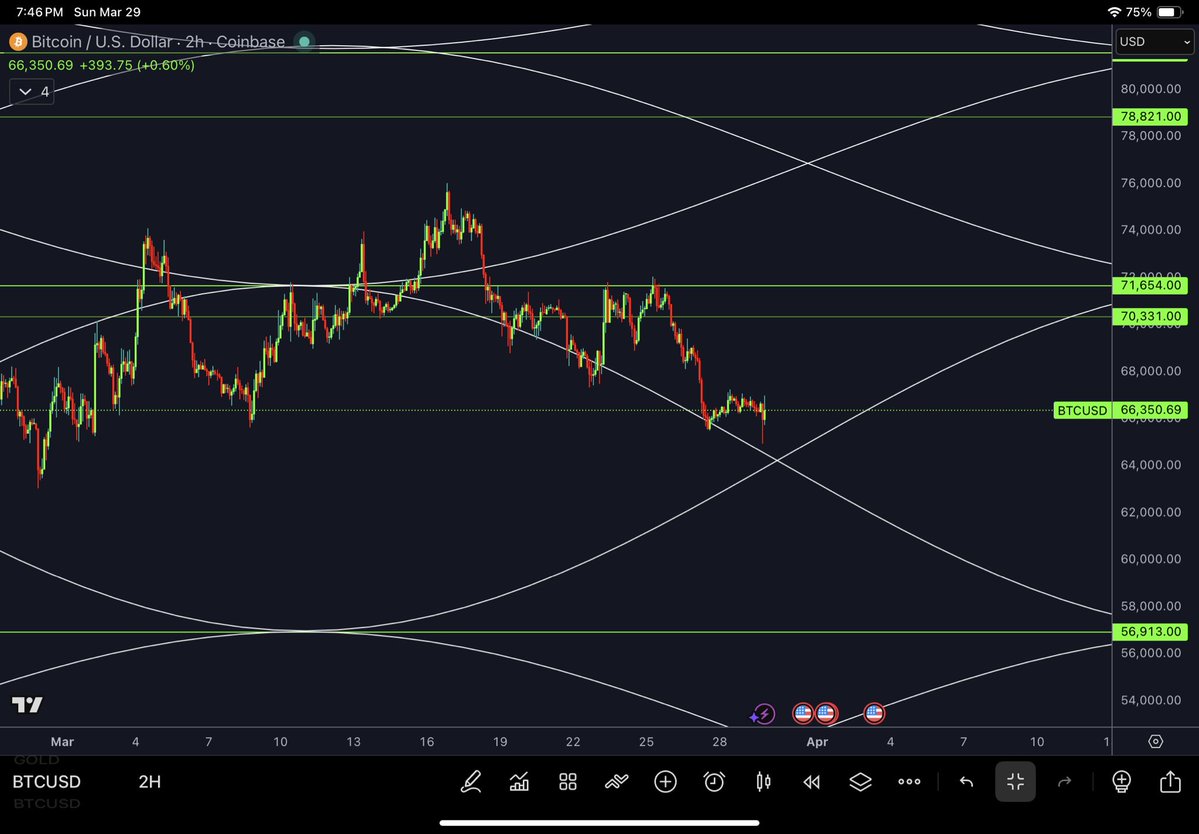Tap the add symbol plus icon

coord(665,781)
